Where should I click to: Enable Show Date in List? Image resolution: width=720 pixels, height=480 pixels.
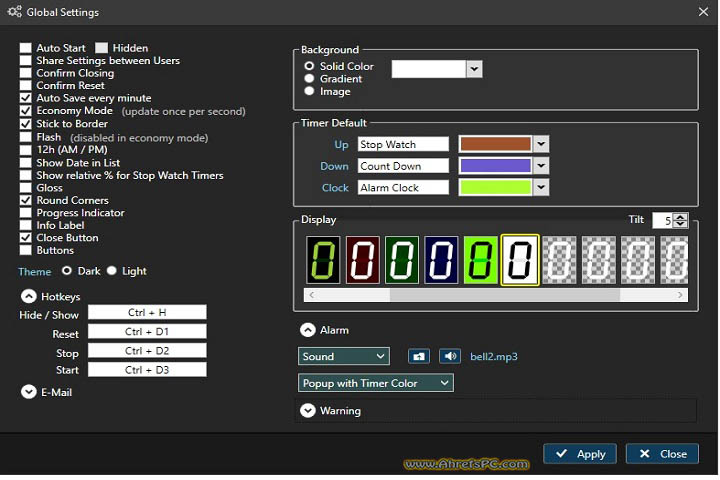pyautogui.click(x=26, y=163)
